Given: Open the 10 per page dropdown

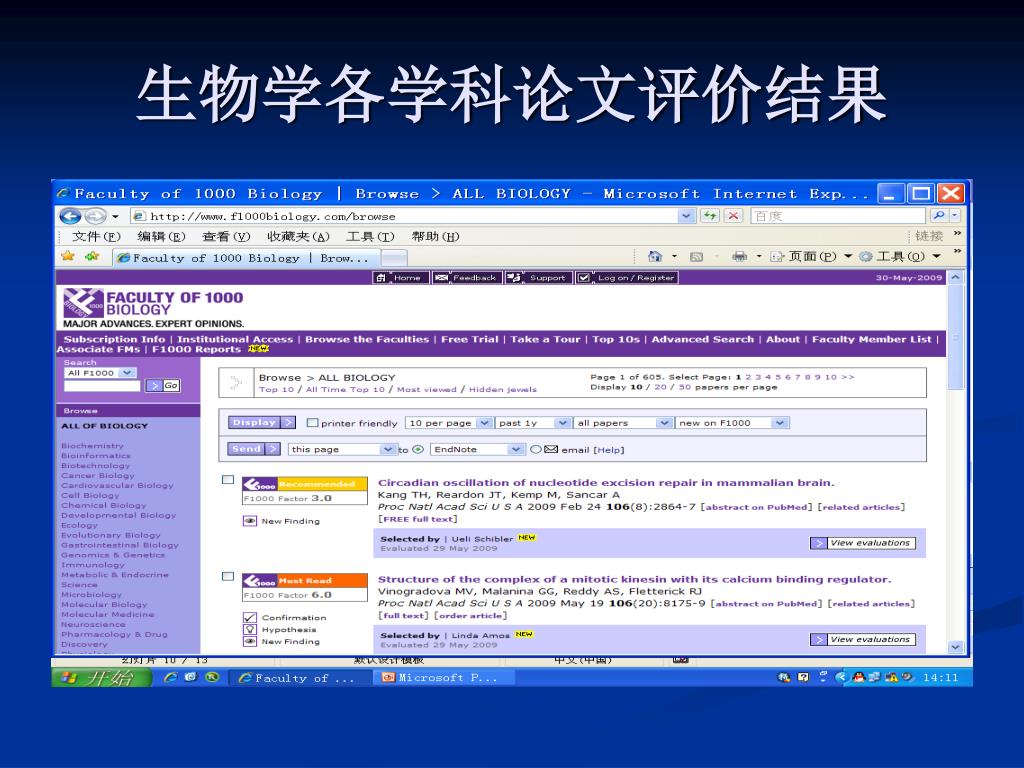Looking at the screenshot, I should click(448, 423).
